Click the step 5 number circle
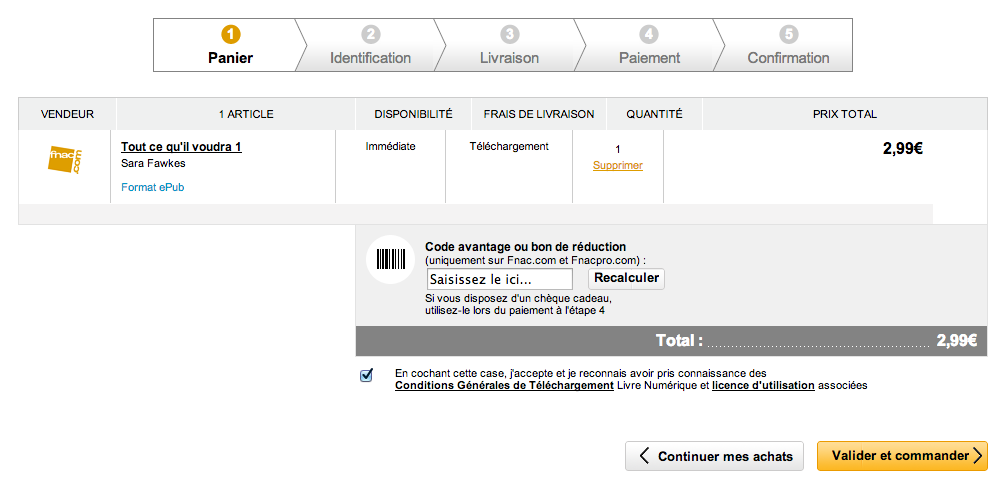The height and width of the screenshot is (479, 1007). [789, 34]
